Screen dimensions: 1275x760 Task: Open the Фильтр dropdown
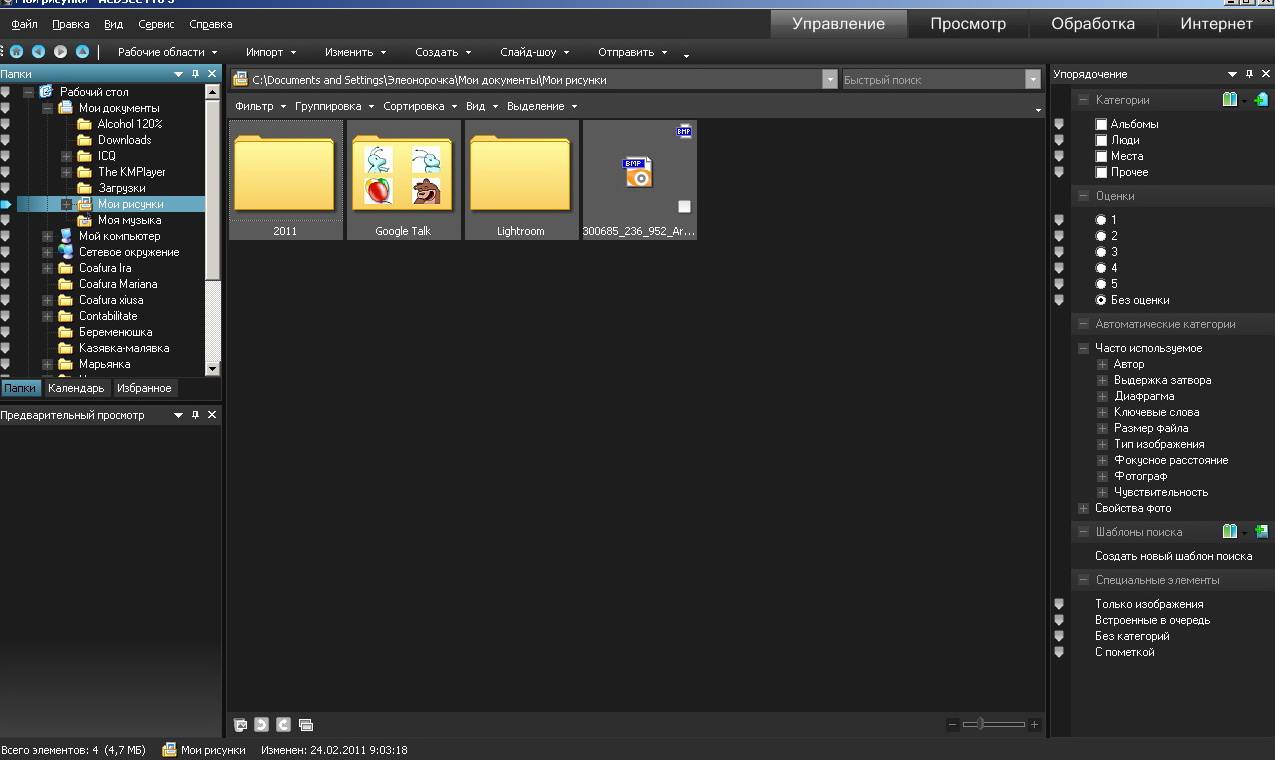260,106
